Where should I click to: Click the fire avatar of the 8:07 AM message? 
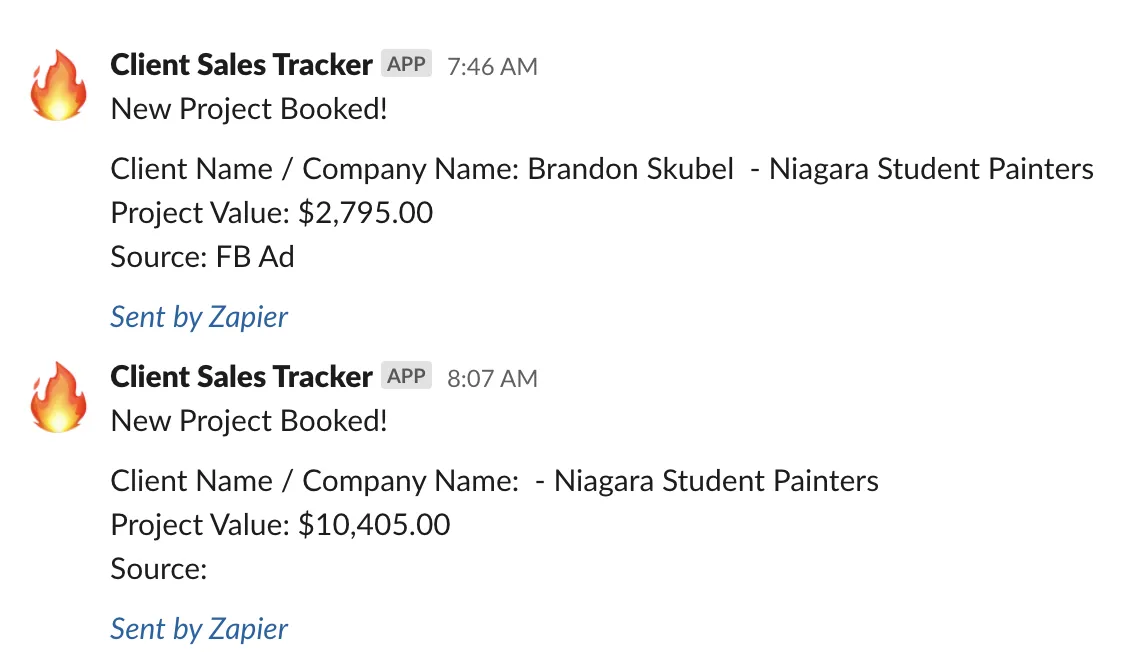(x=58, y=397)
